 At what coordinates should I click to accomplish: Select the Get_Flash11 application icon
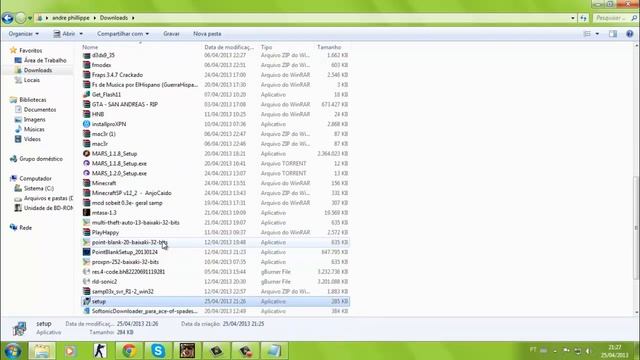(87, 94)
